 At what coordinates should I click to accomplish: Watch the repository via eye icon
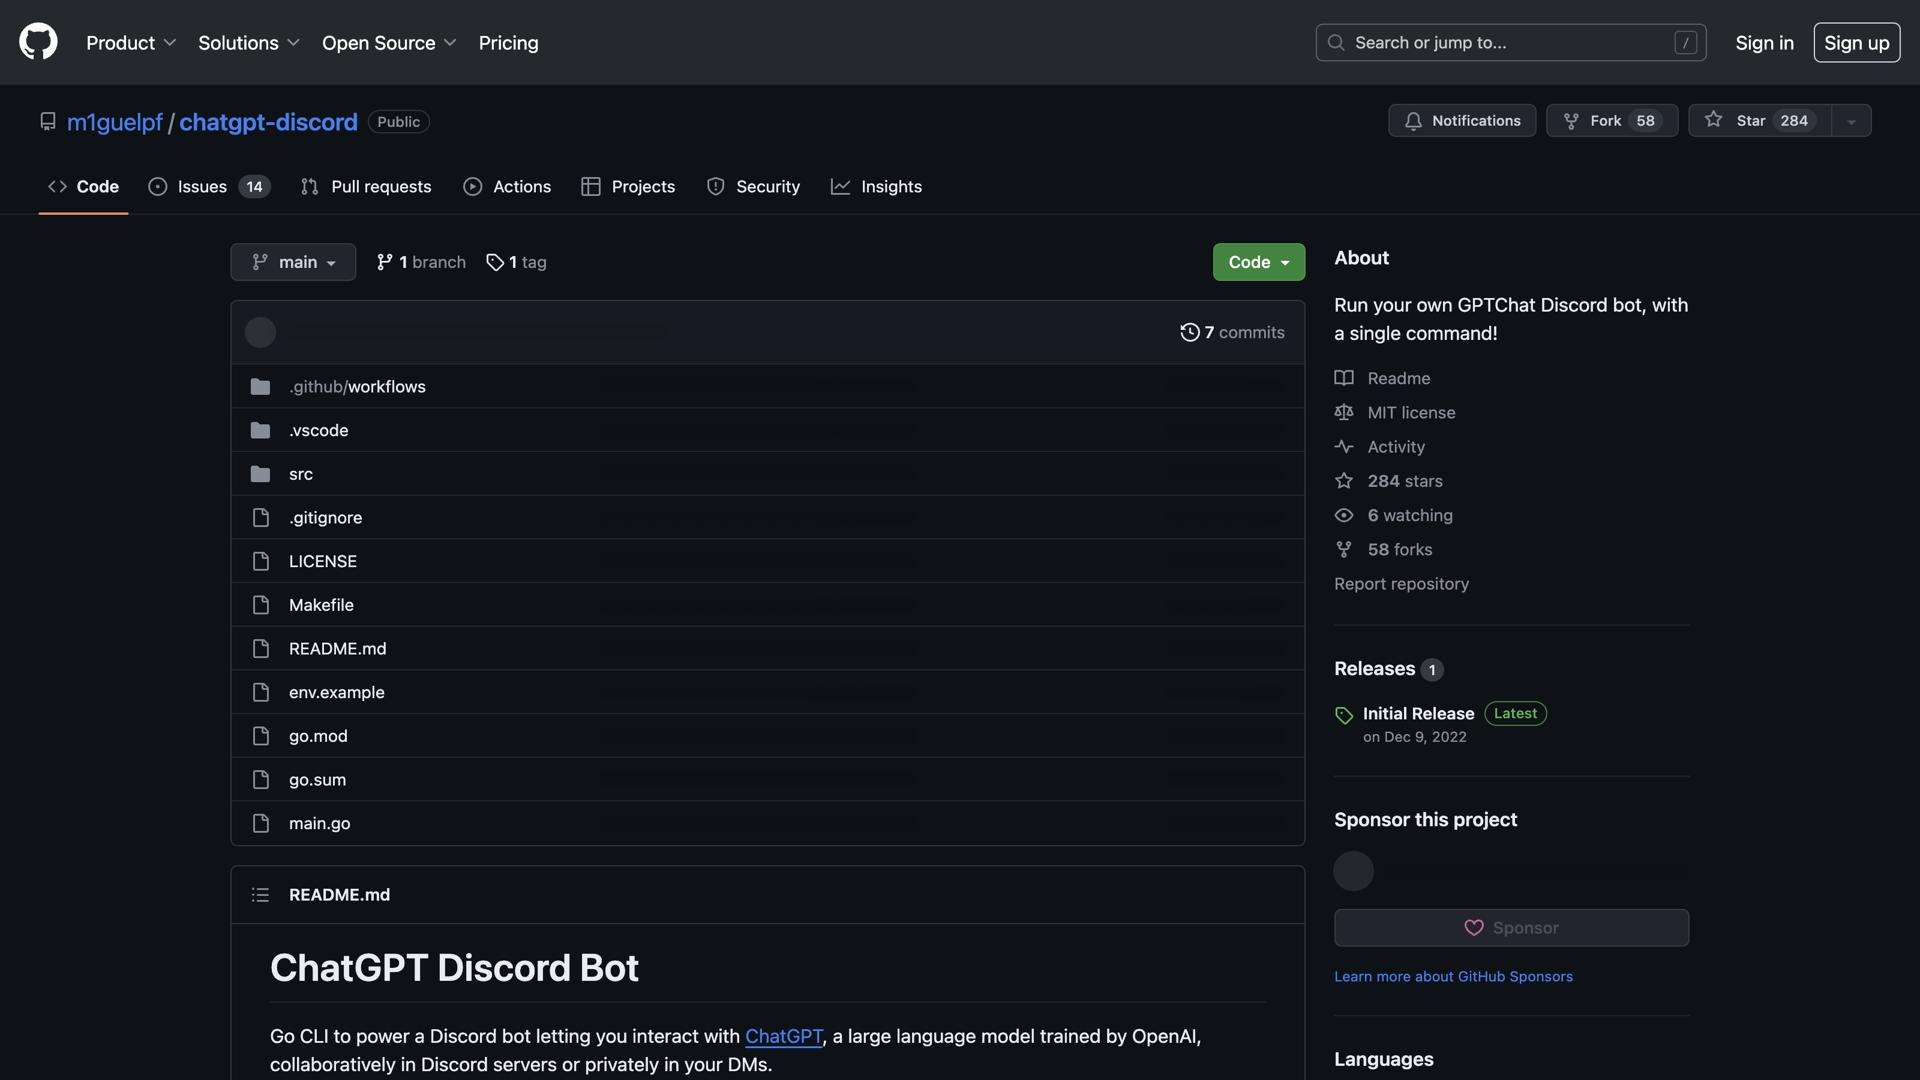[1343, 515]
